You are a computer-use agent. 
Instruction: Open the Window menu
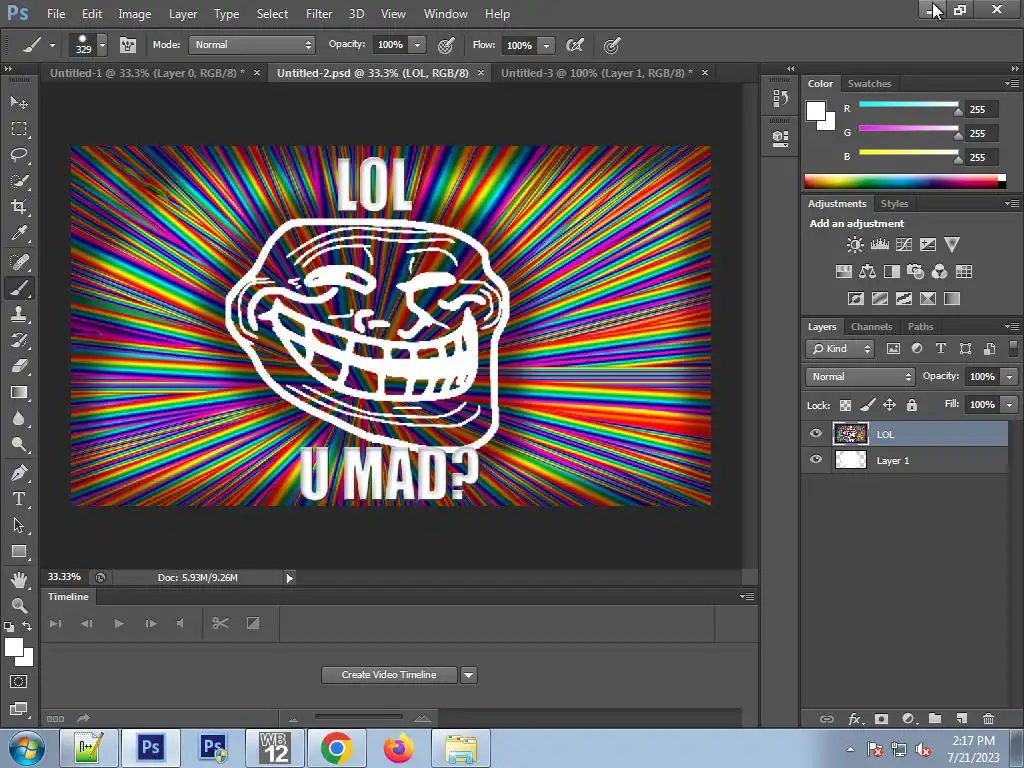click(445, 14)
